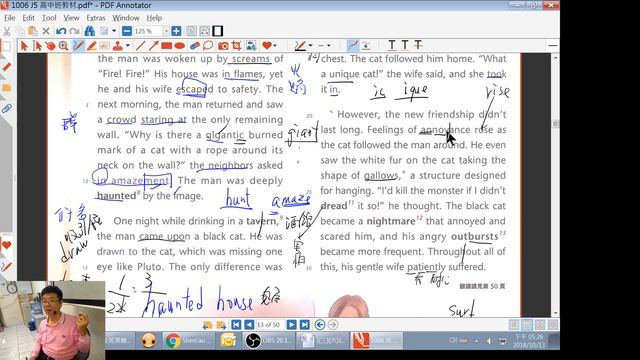The width and height of the screenshot is (640, 360).
Task: Click the Delete X icon
Action: tap(46, 31)
